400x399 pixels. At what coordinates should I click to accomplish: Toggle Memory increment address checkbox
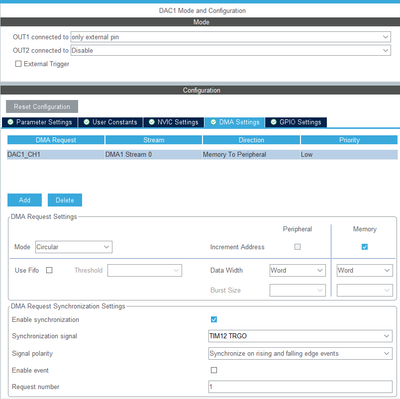point(365,247)
